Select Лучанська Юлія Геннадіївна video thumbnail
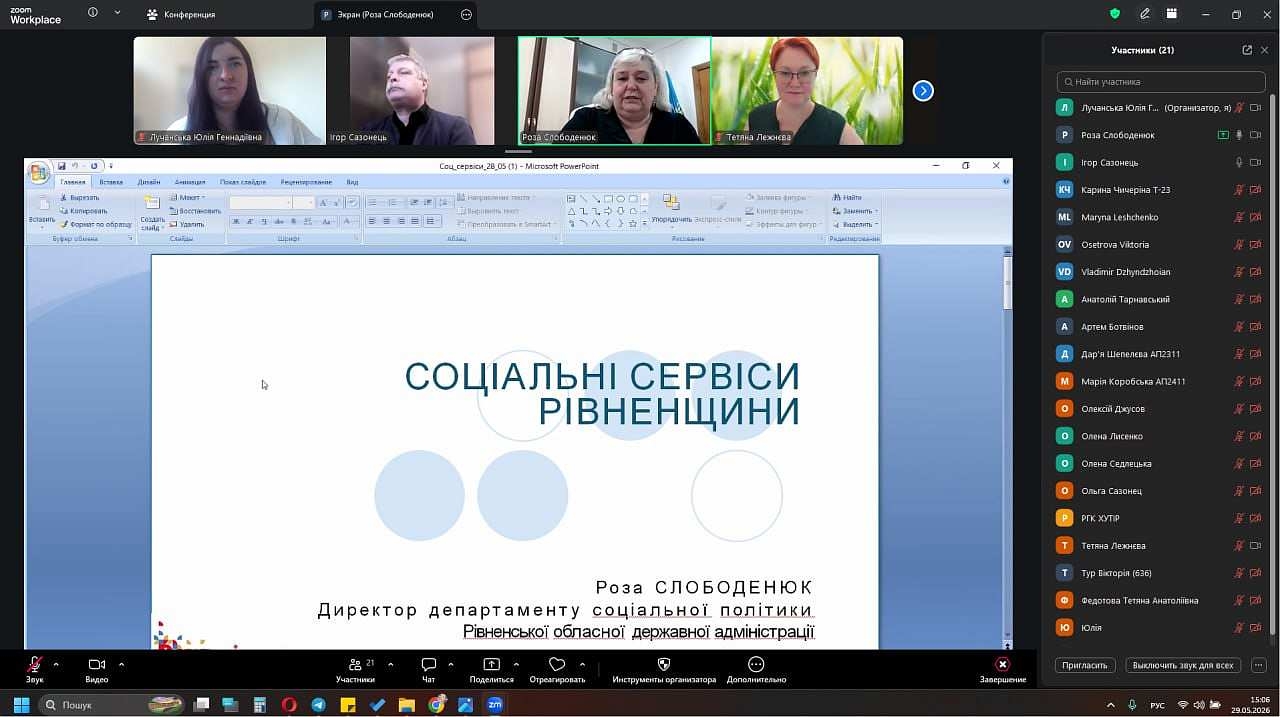 pos(230,91)
